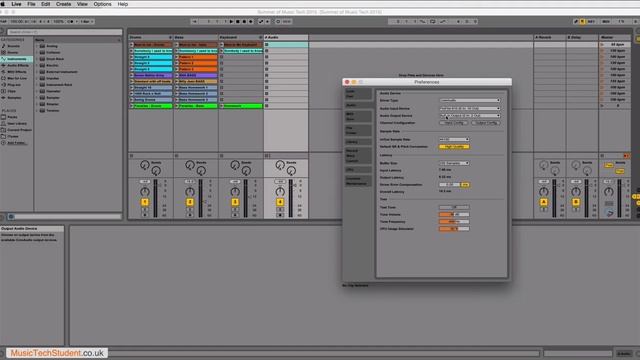This screenshot has height=360, width=640.
Task: Open the Edit menu
Action: (x=45, y=4)
